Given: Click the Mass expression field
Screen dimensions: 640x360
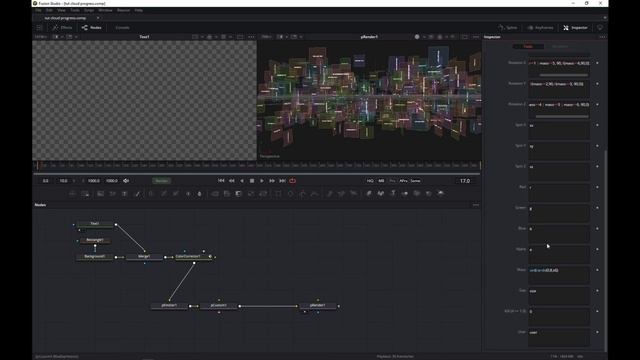Looking at the screenshot, I should (x=559, y=276).
